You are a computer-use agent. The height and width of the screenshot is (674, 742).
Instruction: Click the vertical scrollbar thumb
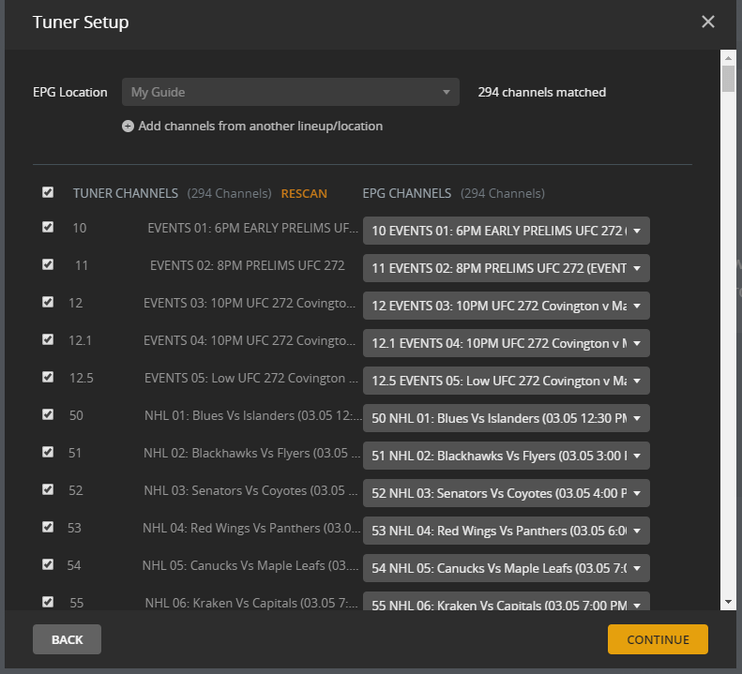pyautogui.click(x=728, y=78)
